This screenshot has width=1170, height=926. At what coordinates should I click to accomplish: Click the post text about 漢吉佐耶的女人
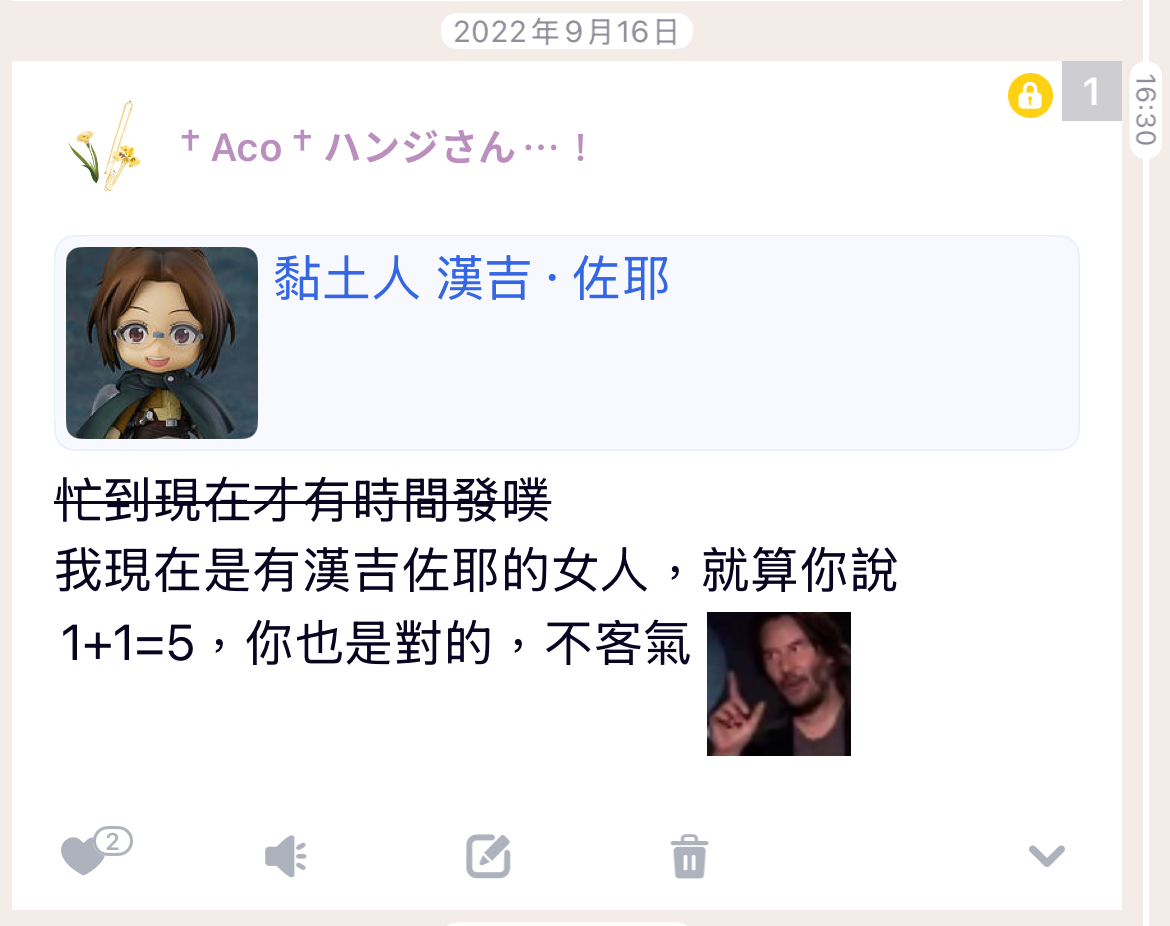coord(476,571)
